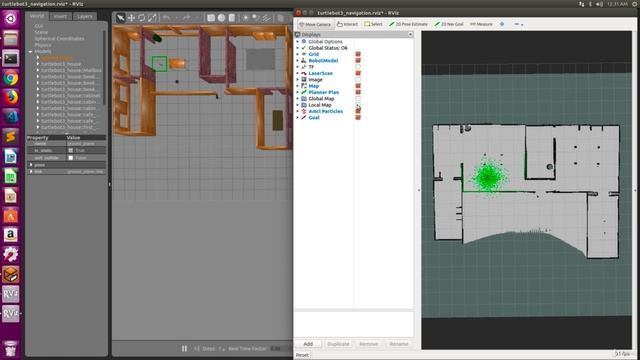Add a spot light in Gazebo
The image size is (640, 360).
(x=256, y=18)
